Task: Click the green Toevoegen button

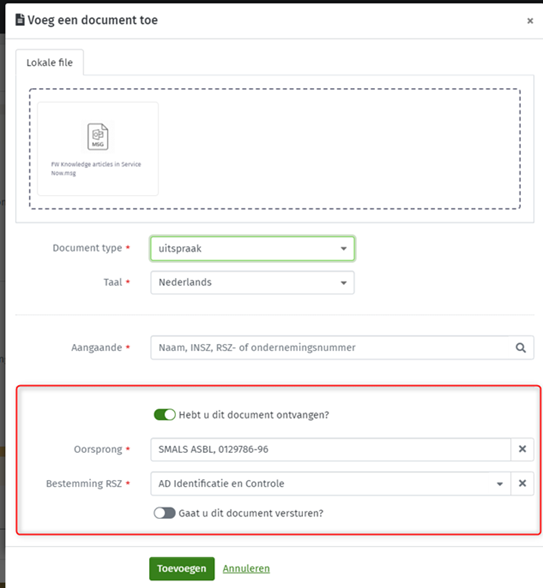Action: (x=182, y=568)
